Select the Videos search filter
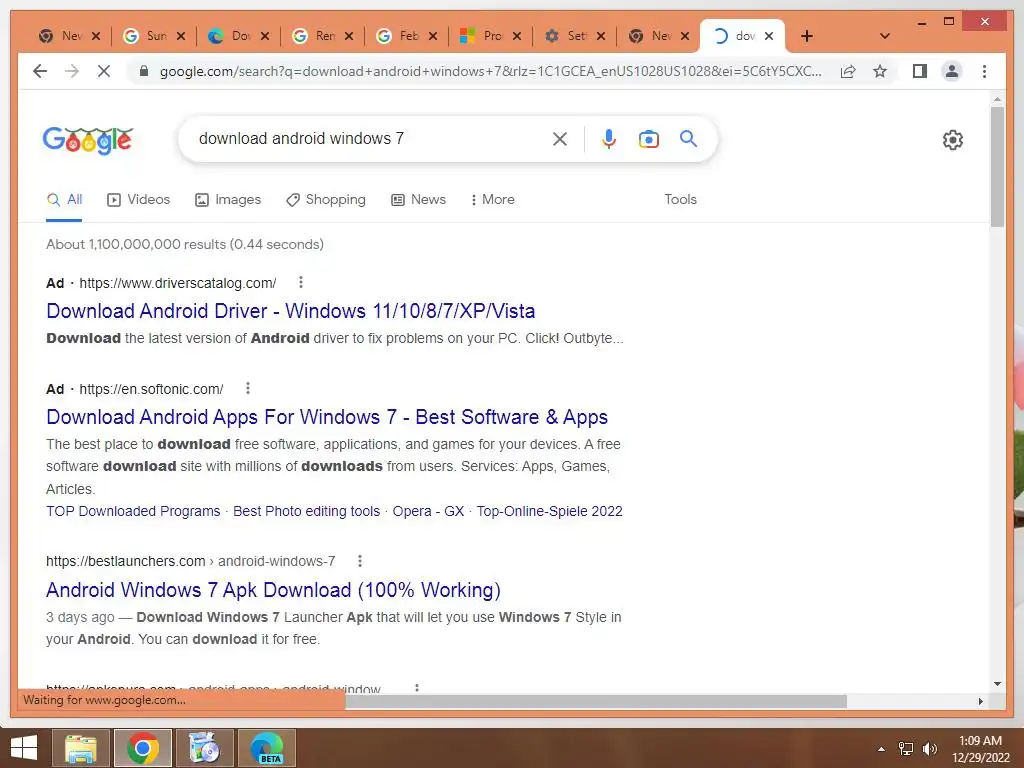 point(138,200)
